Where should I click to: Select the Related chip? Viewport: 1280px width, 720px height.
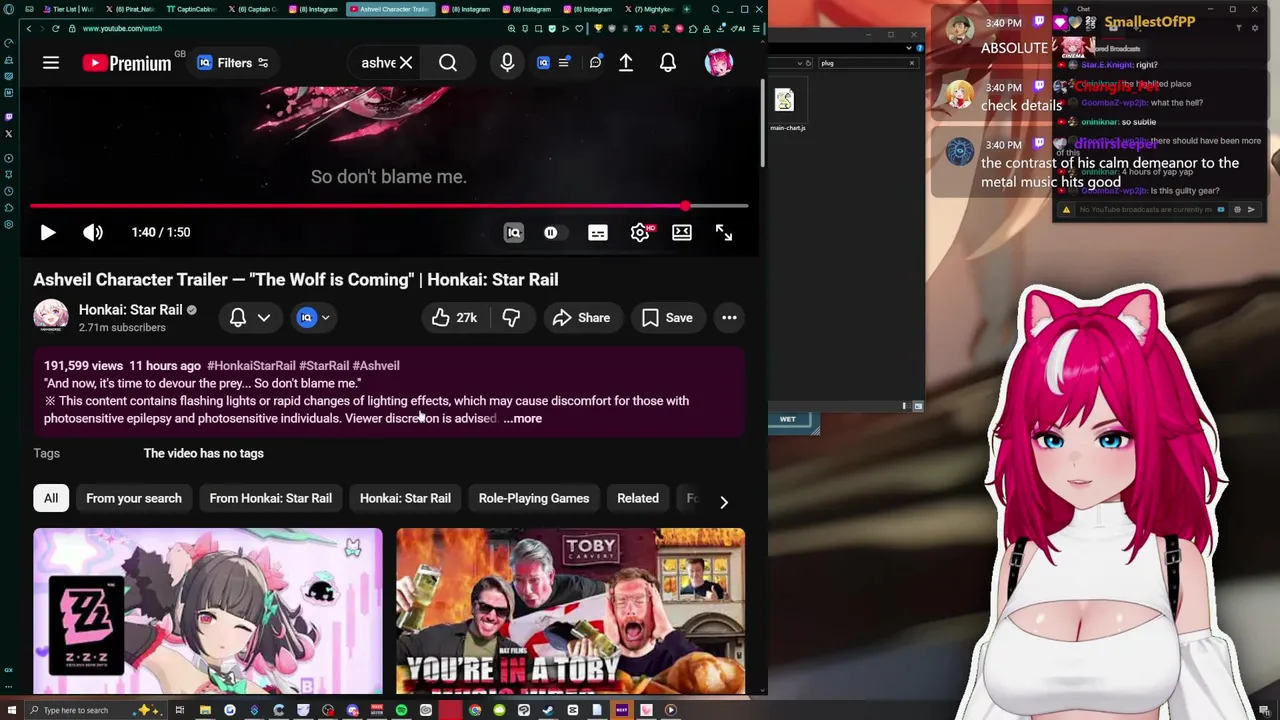click(x=638, y=498)
